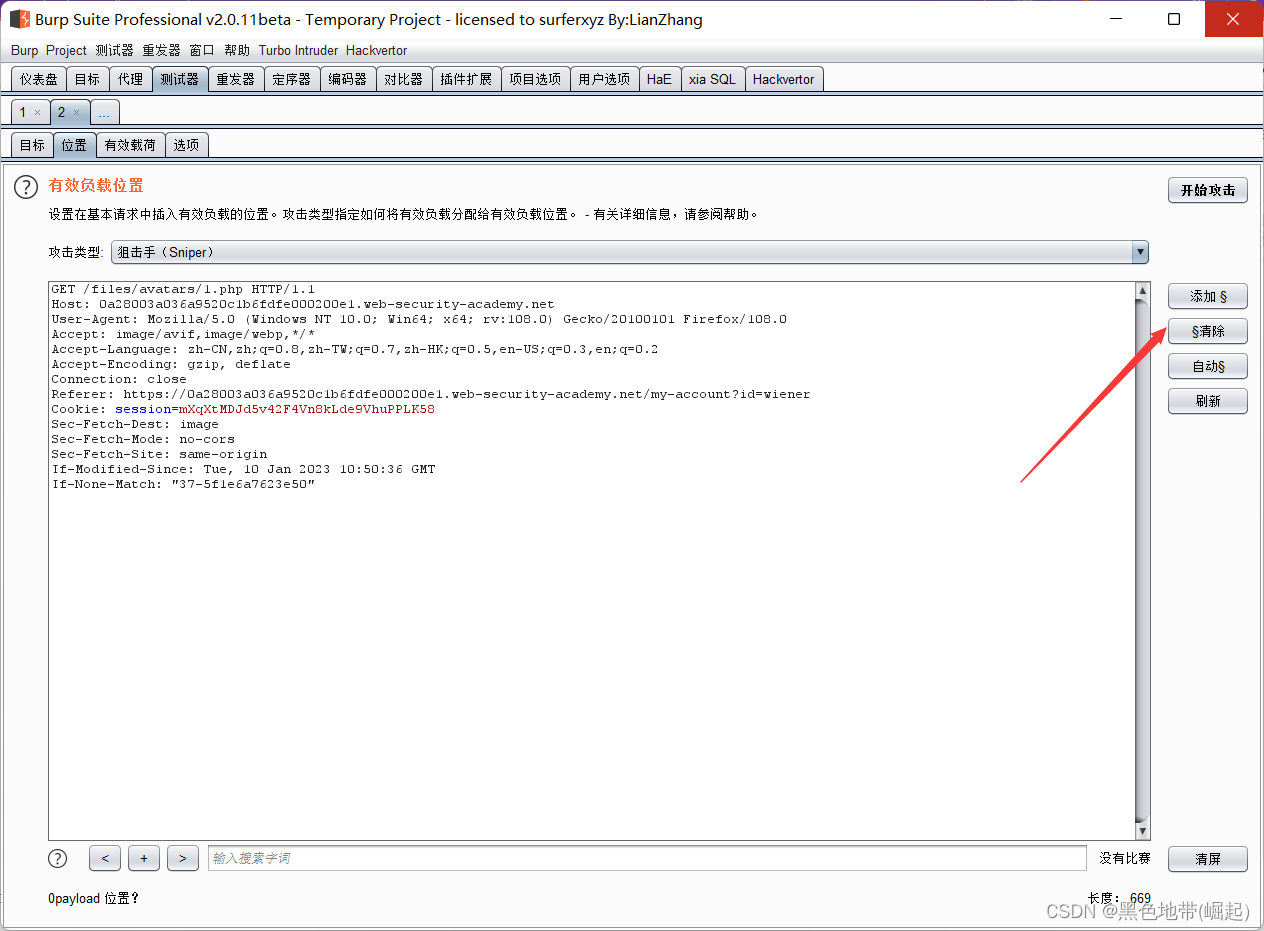Open the 帮助 menu

coord(237,50)
